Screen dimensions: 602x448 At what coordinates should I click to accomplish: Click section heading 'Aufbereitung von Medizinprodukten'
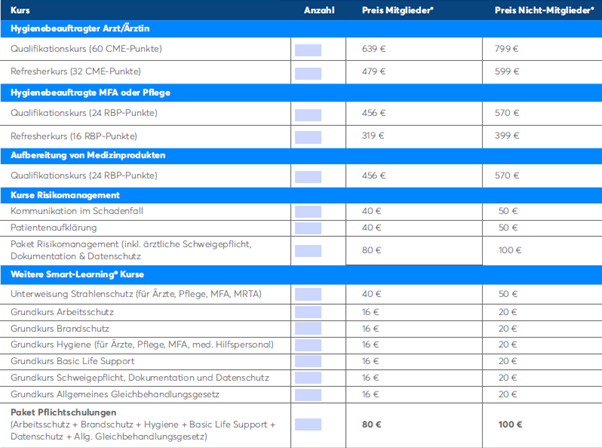click(88, 155)
